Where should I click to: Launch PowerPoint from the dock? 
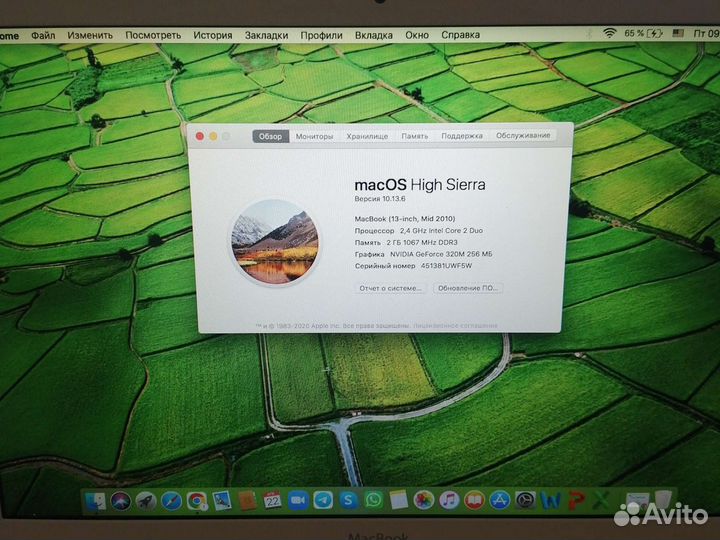tap(576, 501)
